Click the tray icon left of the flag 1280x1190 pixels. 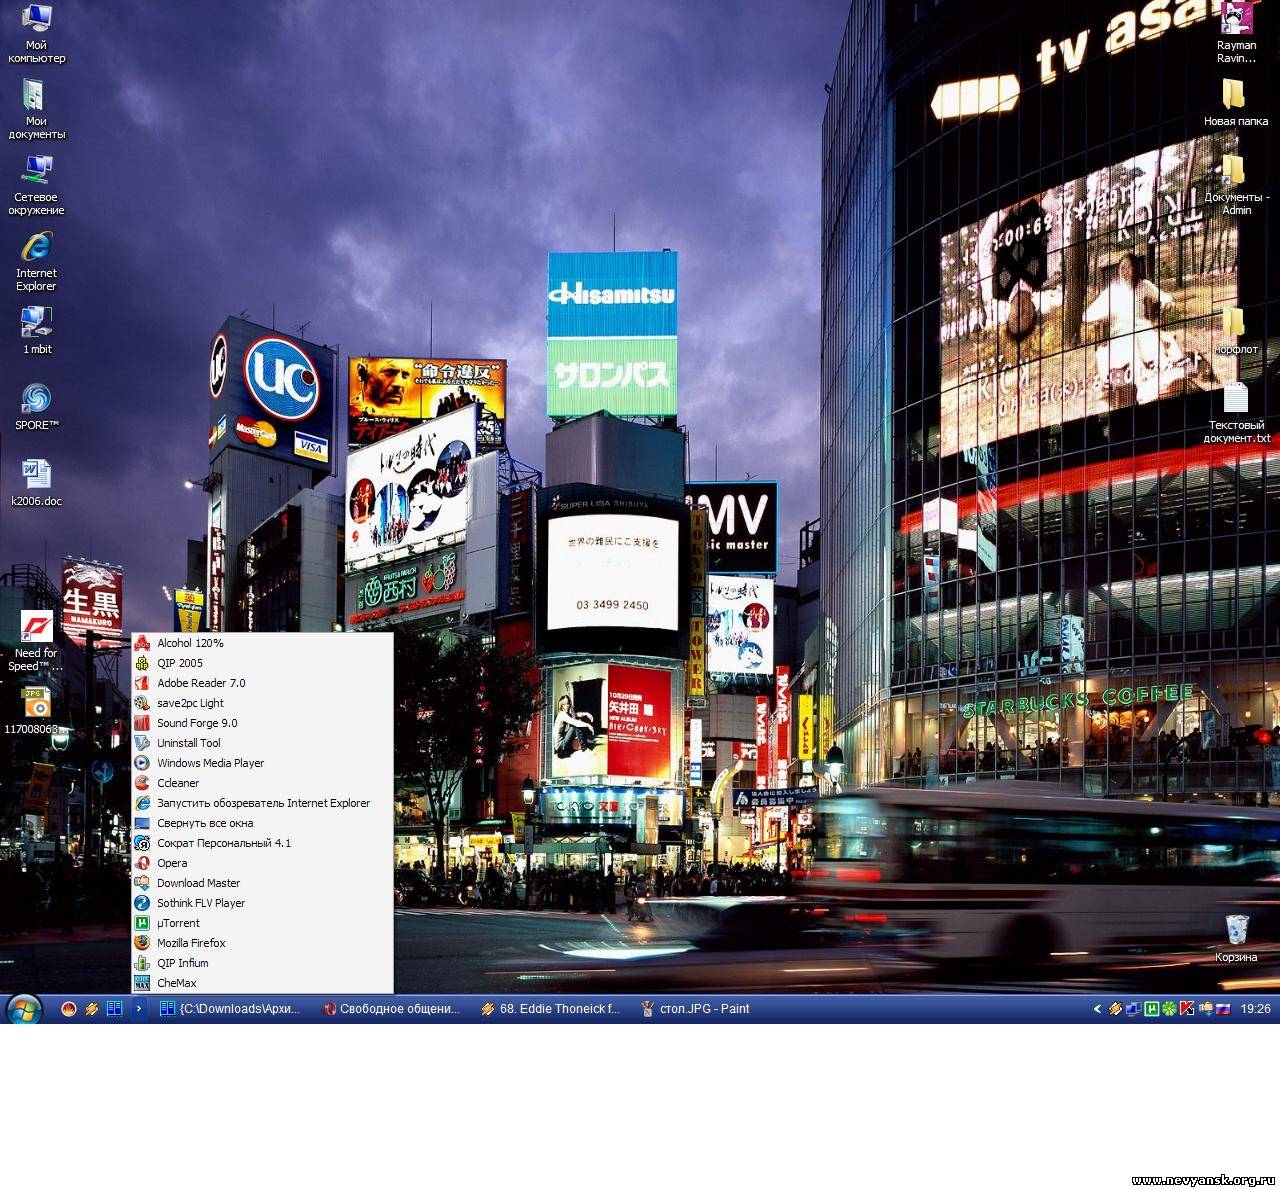pos(1206,1009)
